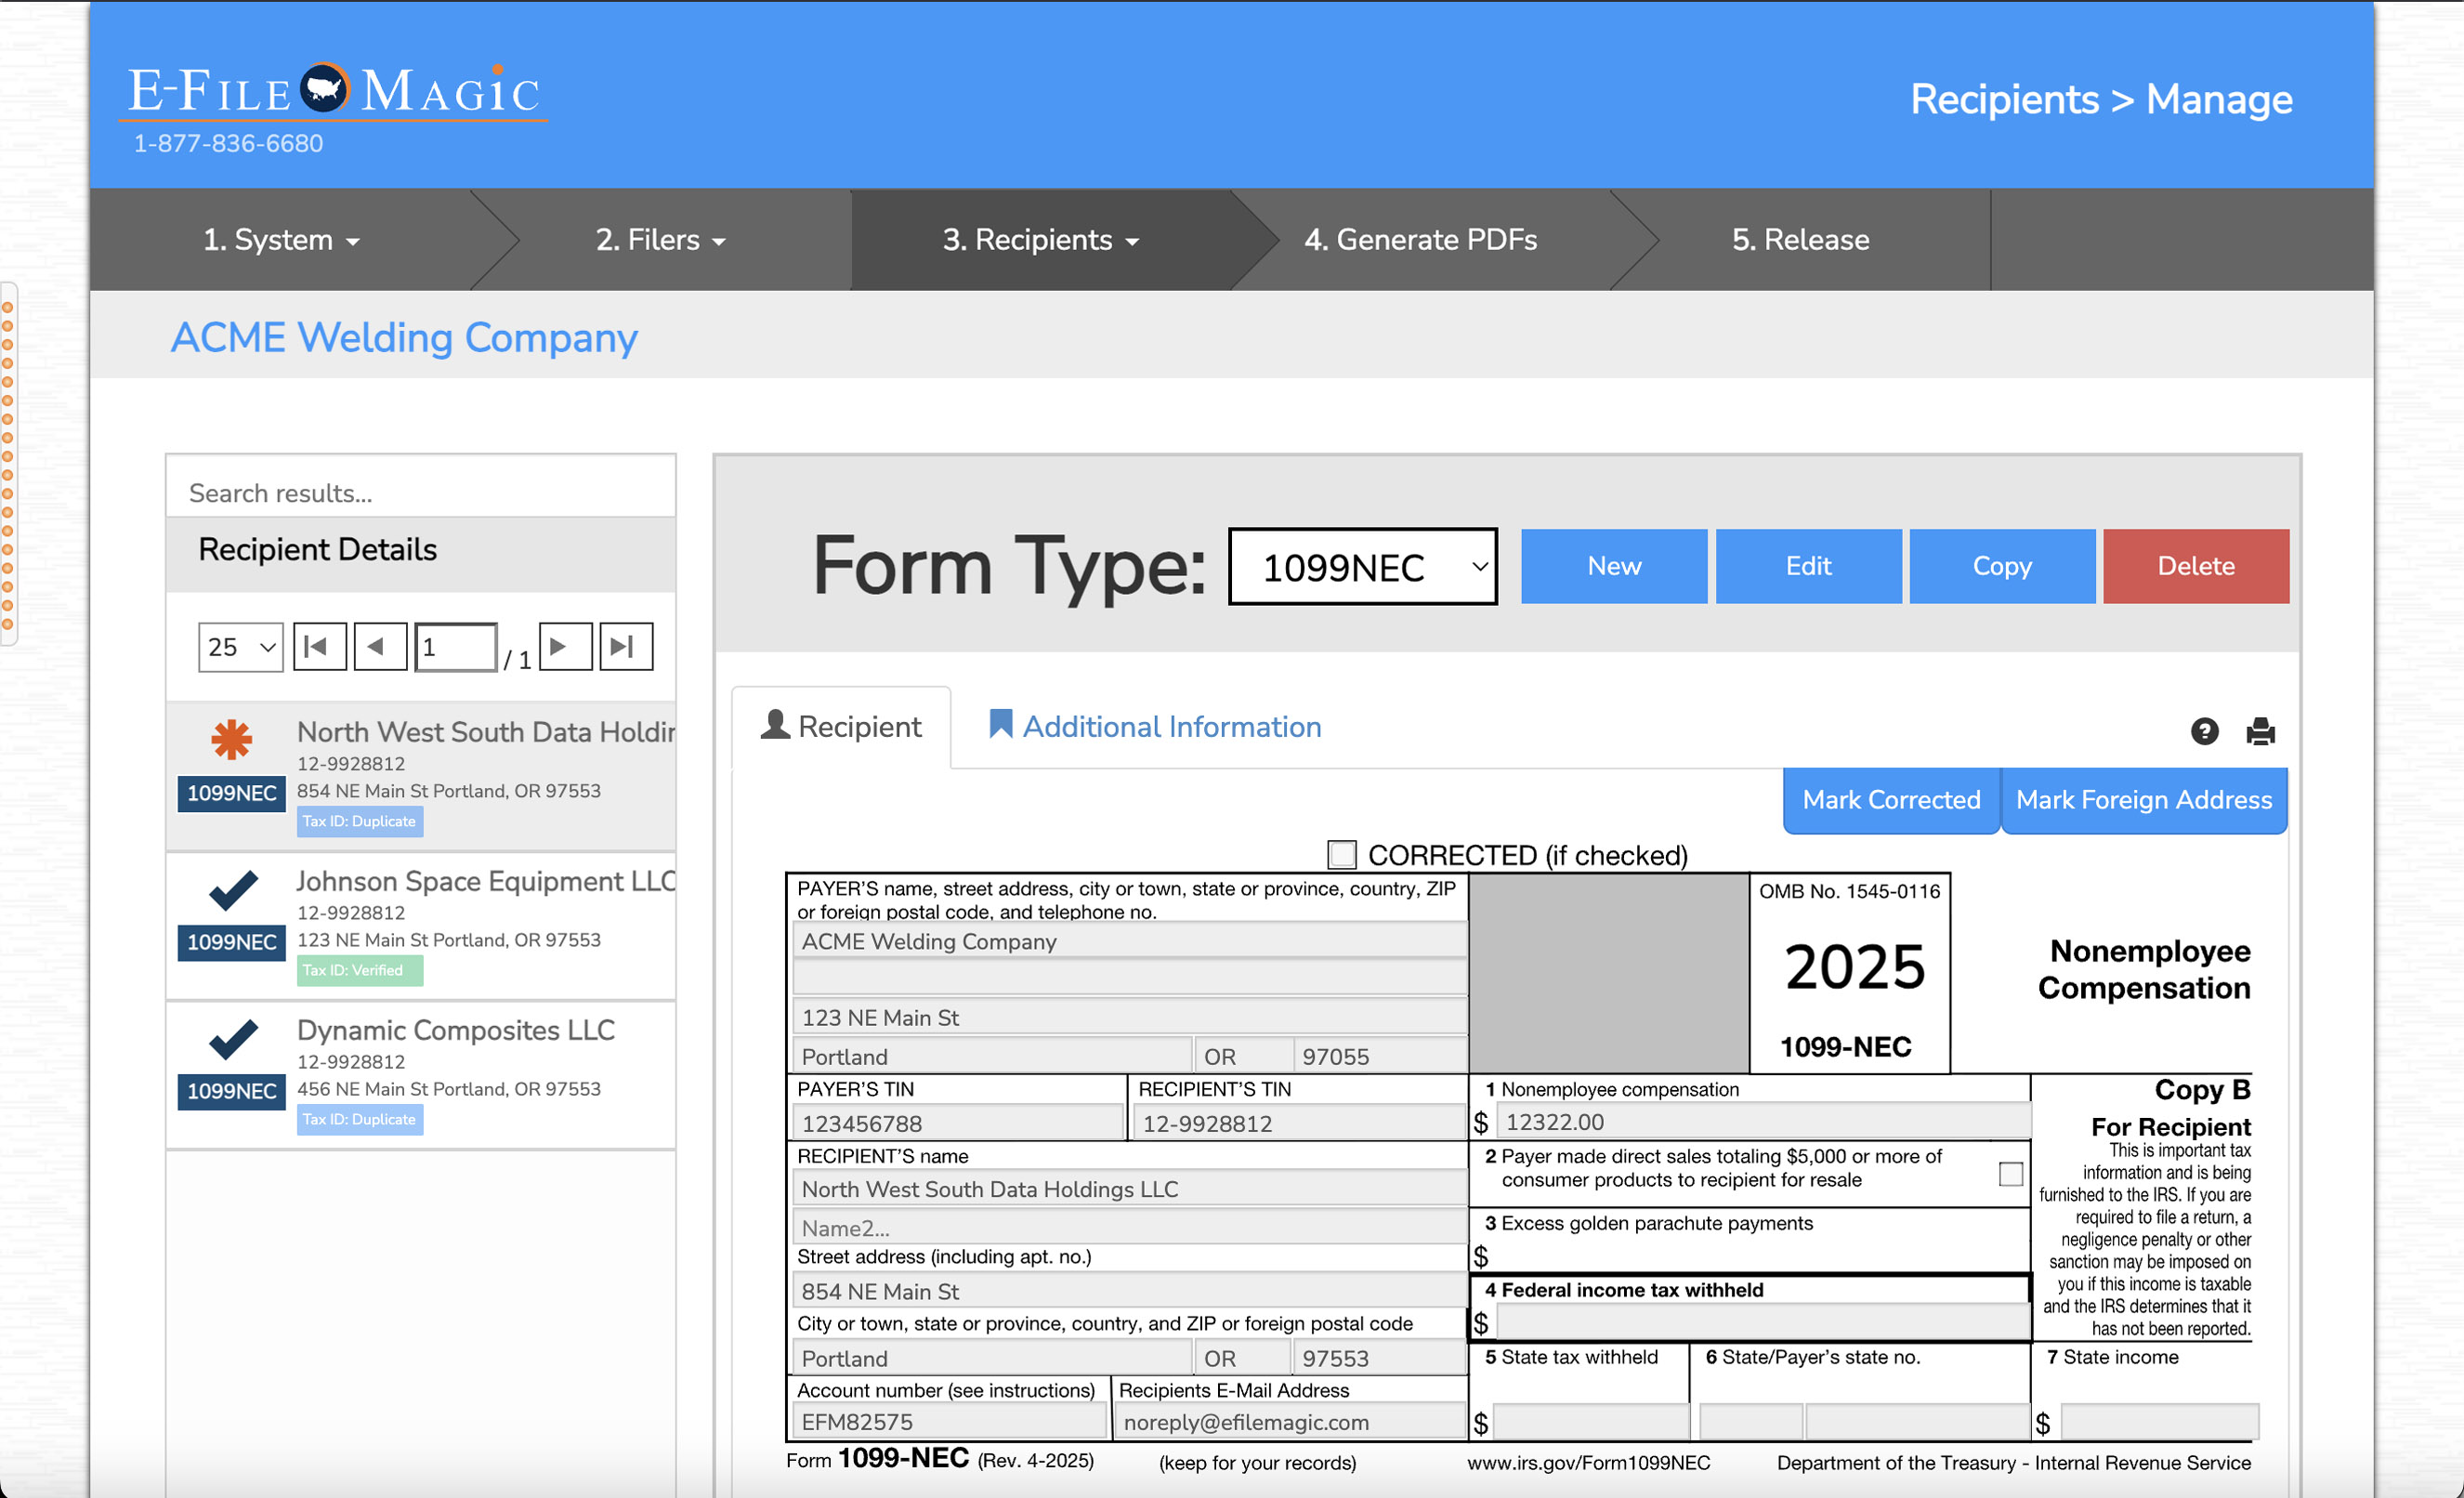Viewport: 2464px width, 1498px height.
Task: Jump to last page of results
Action: click(x=625, y=646)
